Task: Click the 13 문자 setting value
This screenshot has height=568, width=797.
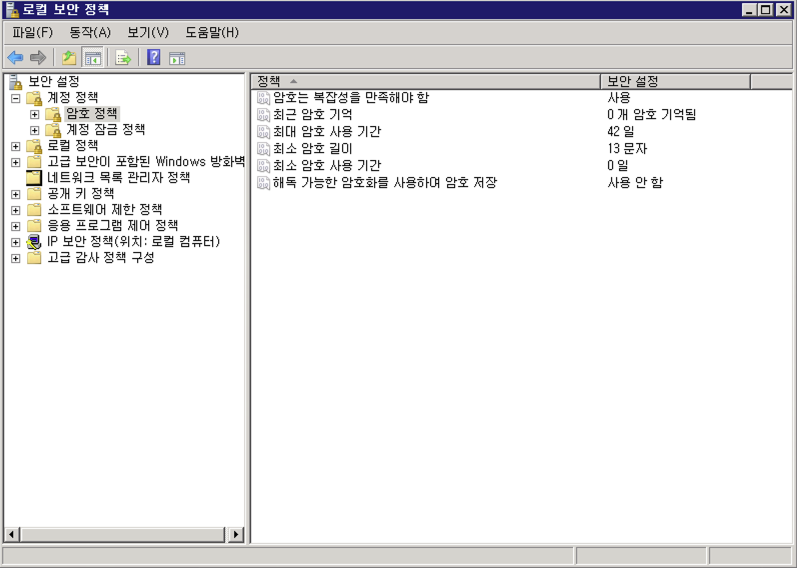Action: coord(627,148)
